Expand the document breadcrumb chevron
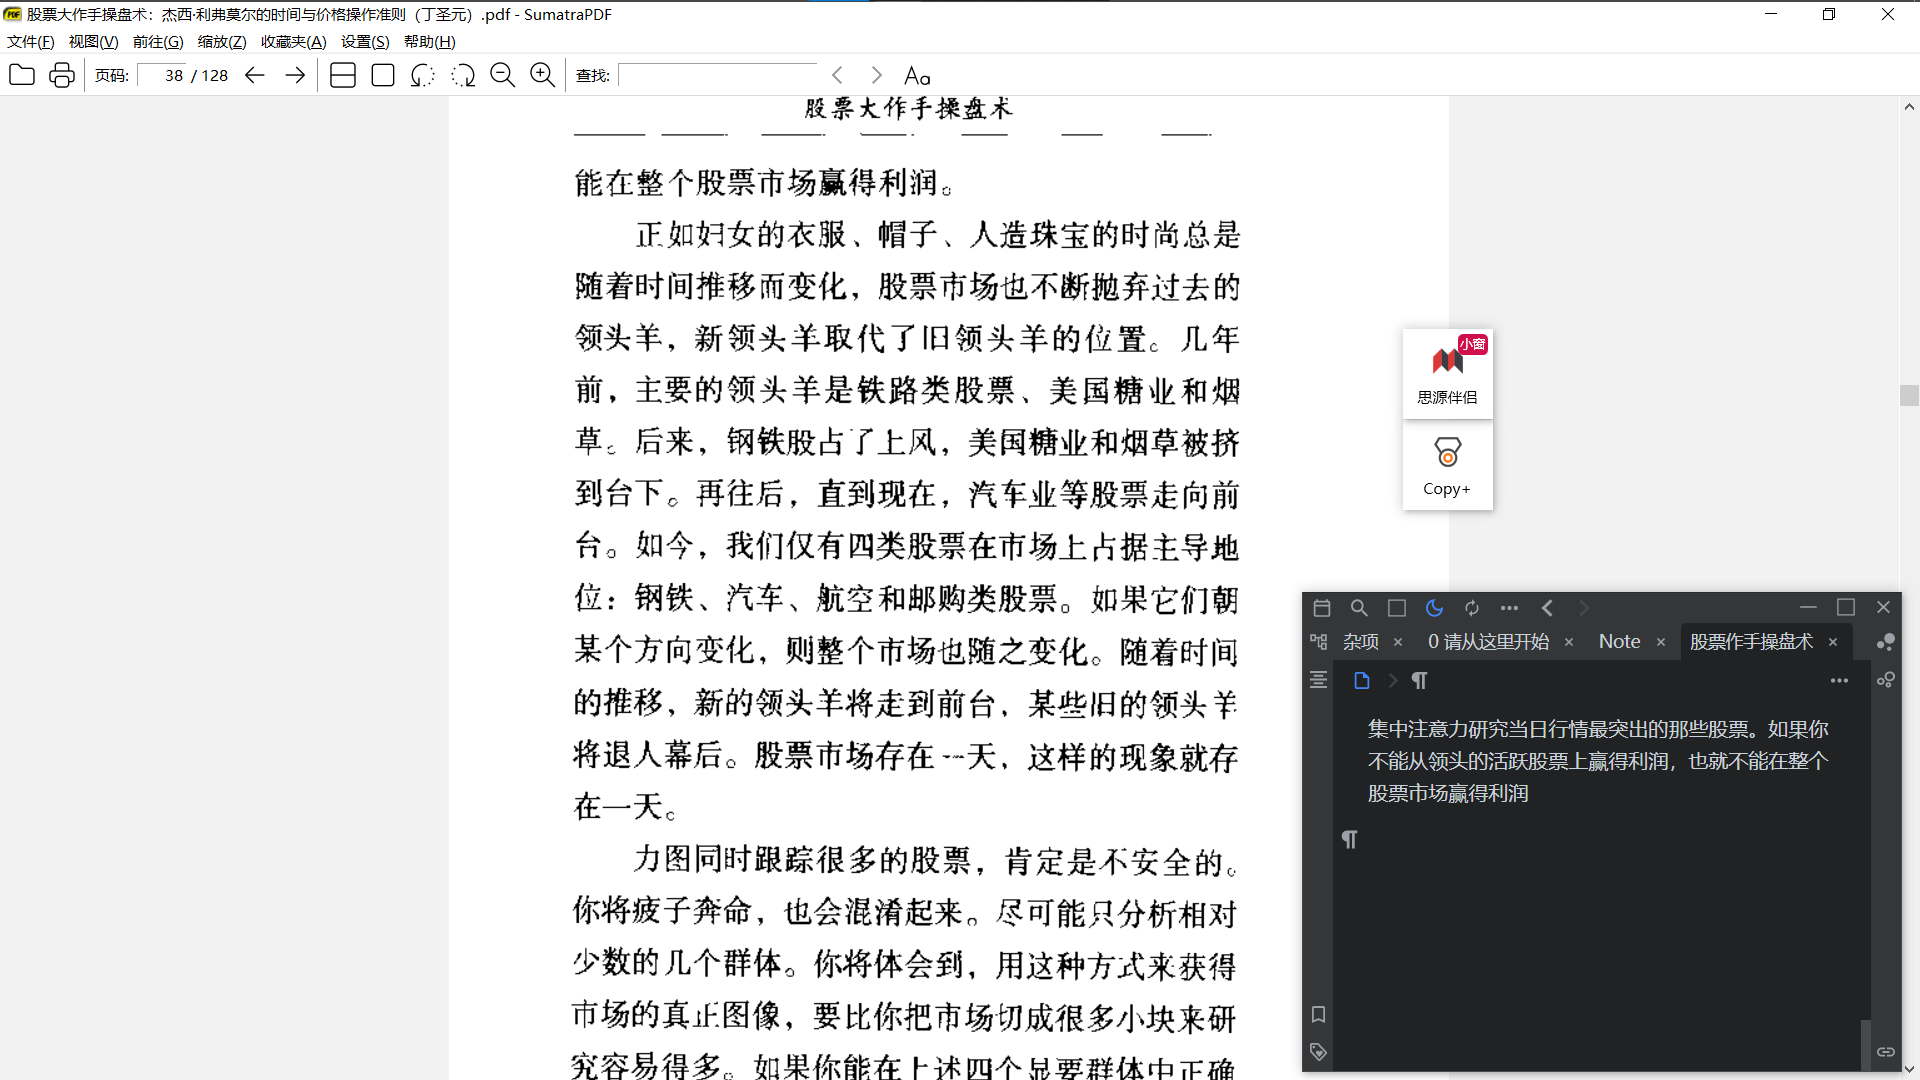The width and height of the screenshot is (1920, 1080). (x=1394, y=680)
